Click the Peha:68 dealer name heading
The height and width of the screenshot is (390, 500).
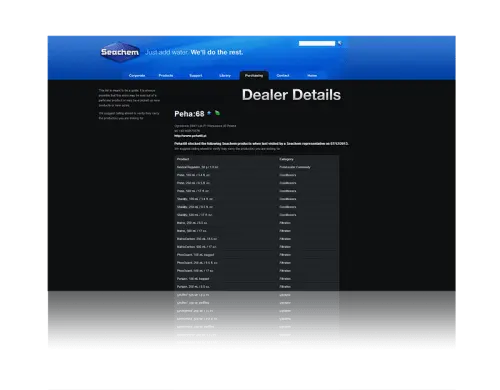pyautogui.click(x=189, y=114)
